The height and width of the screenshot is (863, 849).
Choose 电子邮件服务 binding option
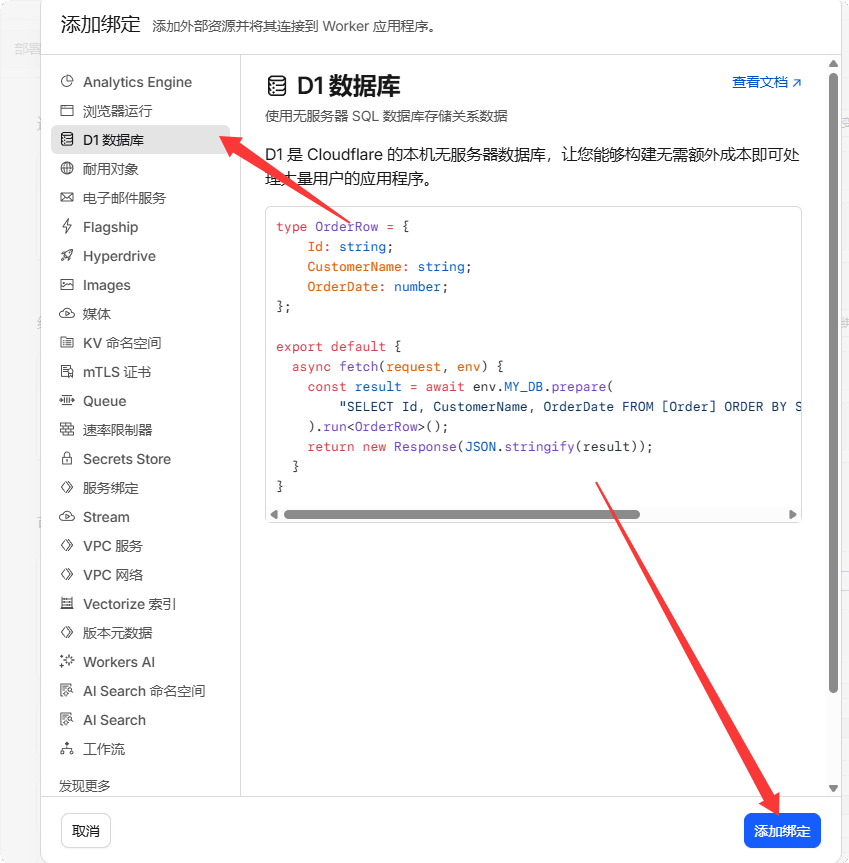click(140, 198)
